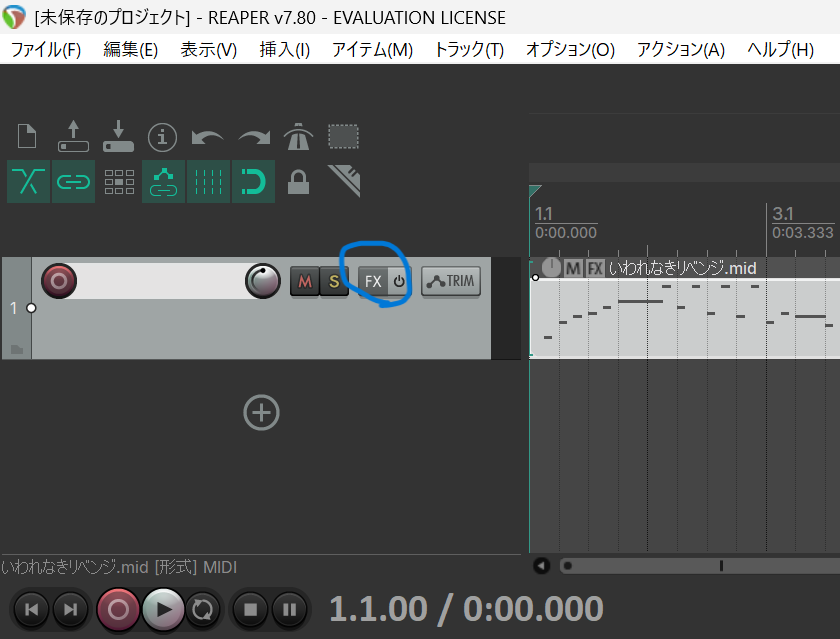Viewport: 840px width, 639px height.
Task: Open the 表示(V) menu
Action: pyautogui.click(x=209, y=50)
